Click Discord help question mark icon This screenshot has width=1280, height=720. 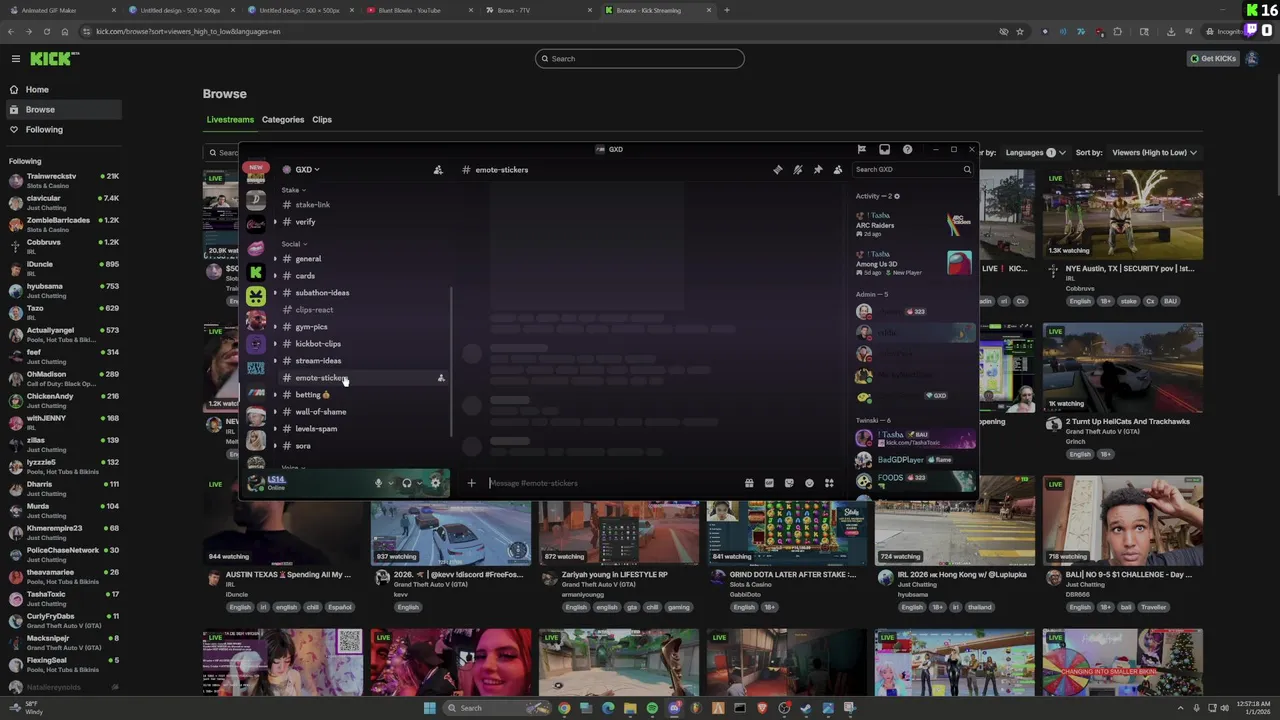click(x=907, y=150)
